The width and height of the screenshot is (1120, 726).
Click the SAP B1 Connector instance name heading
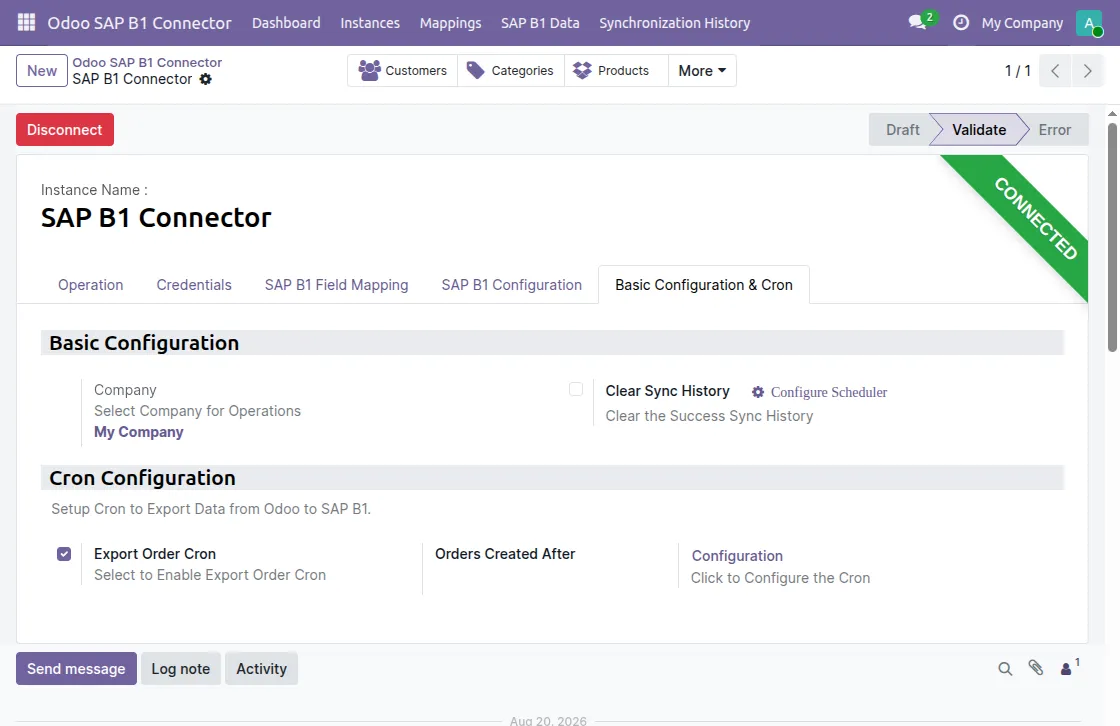point(156,217)
